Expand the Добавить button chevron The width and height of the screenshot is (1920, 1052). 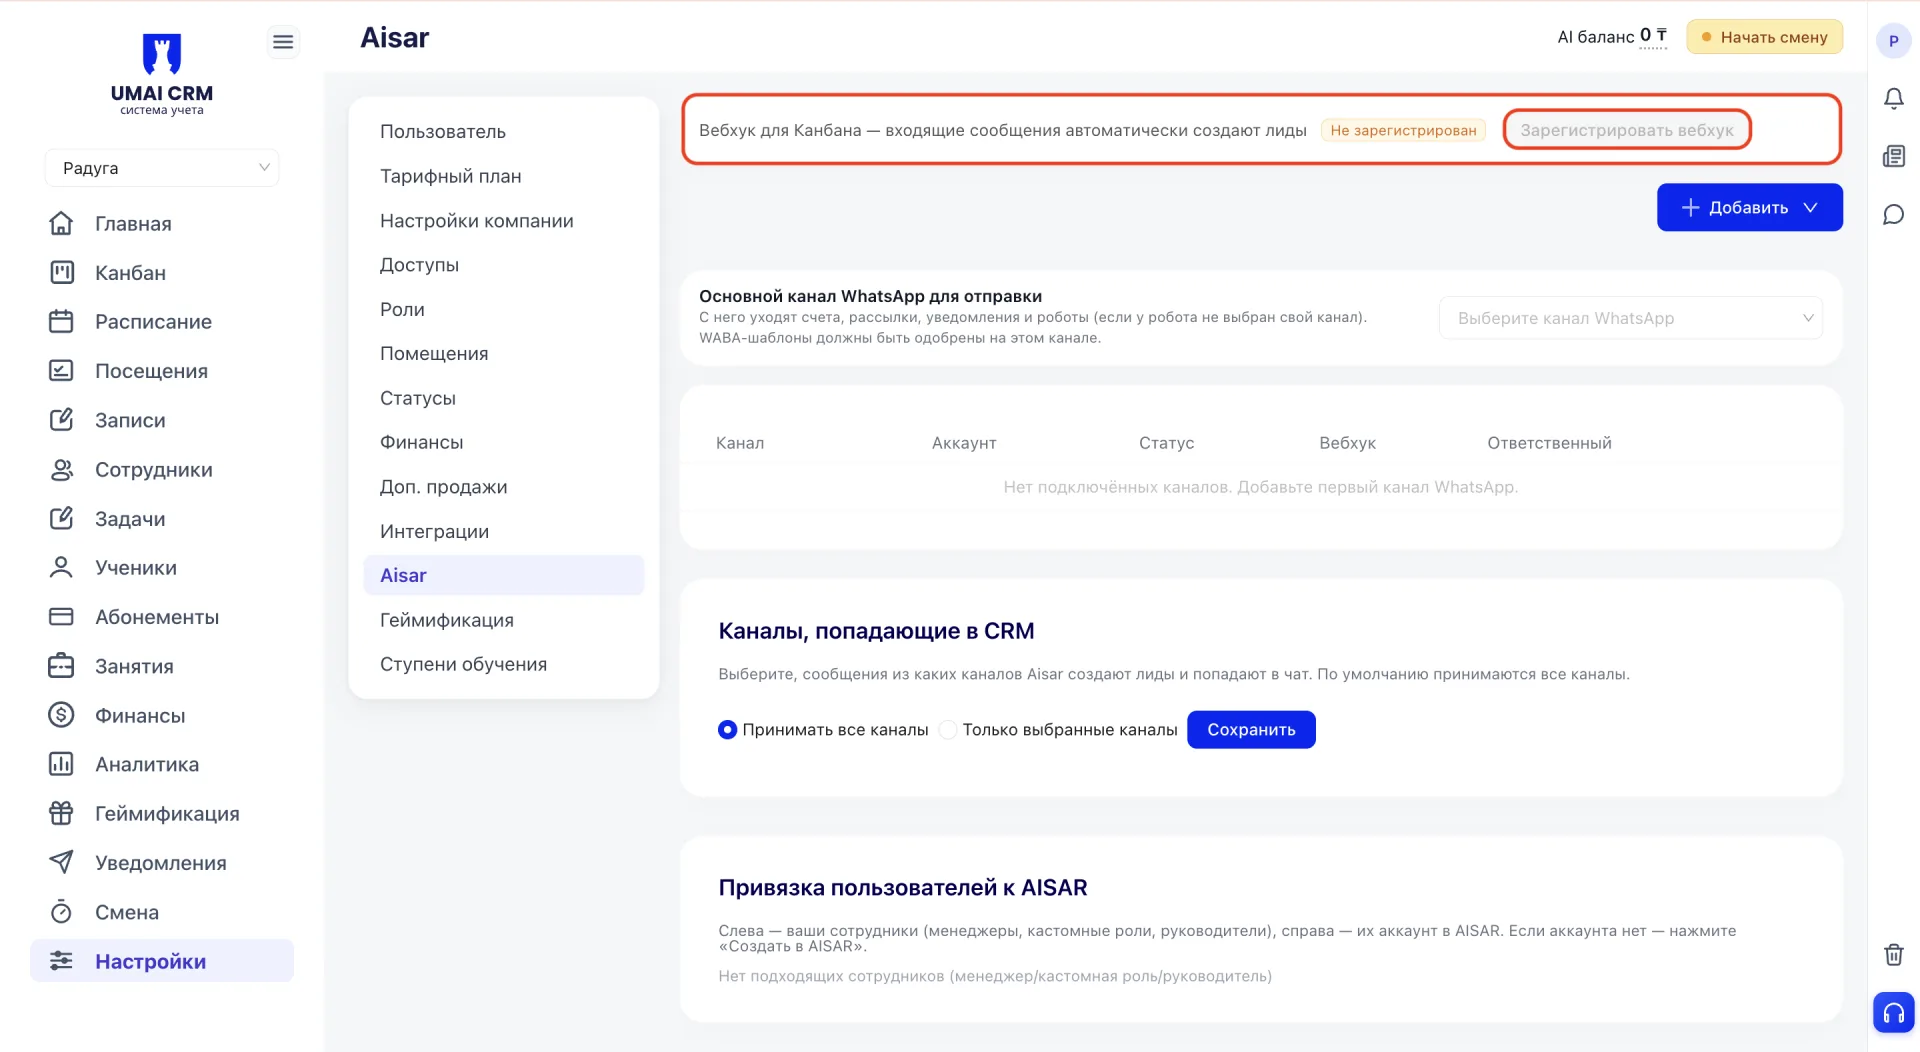pyautogui.click(x=1810, y=207)
